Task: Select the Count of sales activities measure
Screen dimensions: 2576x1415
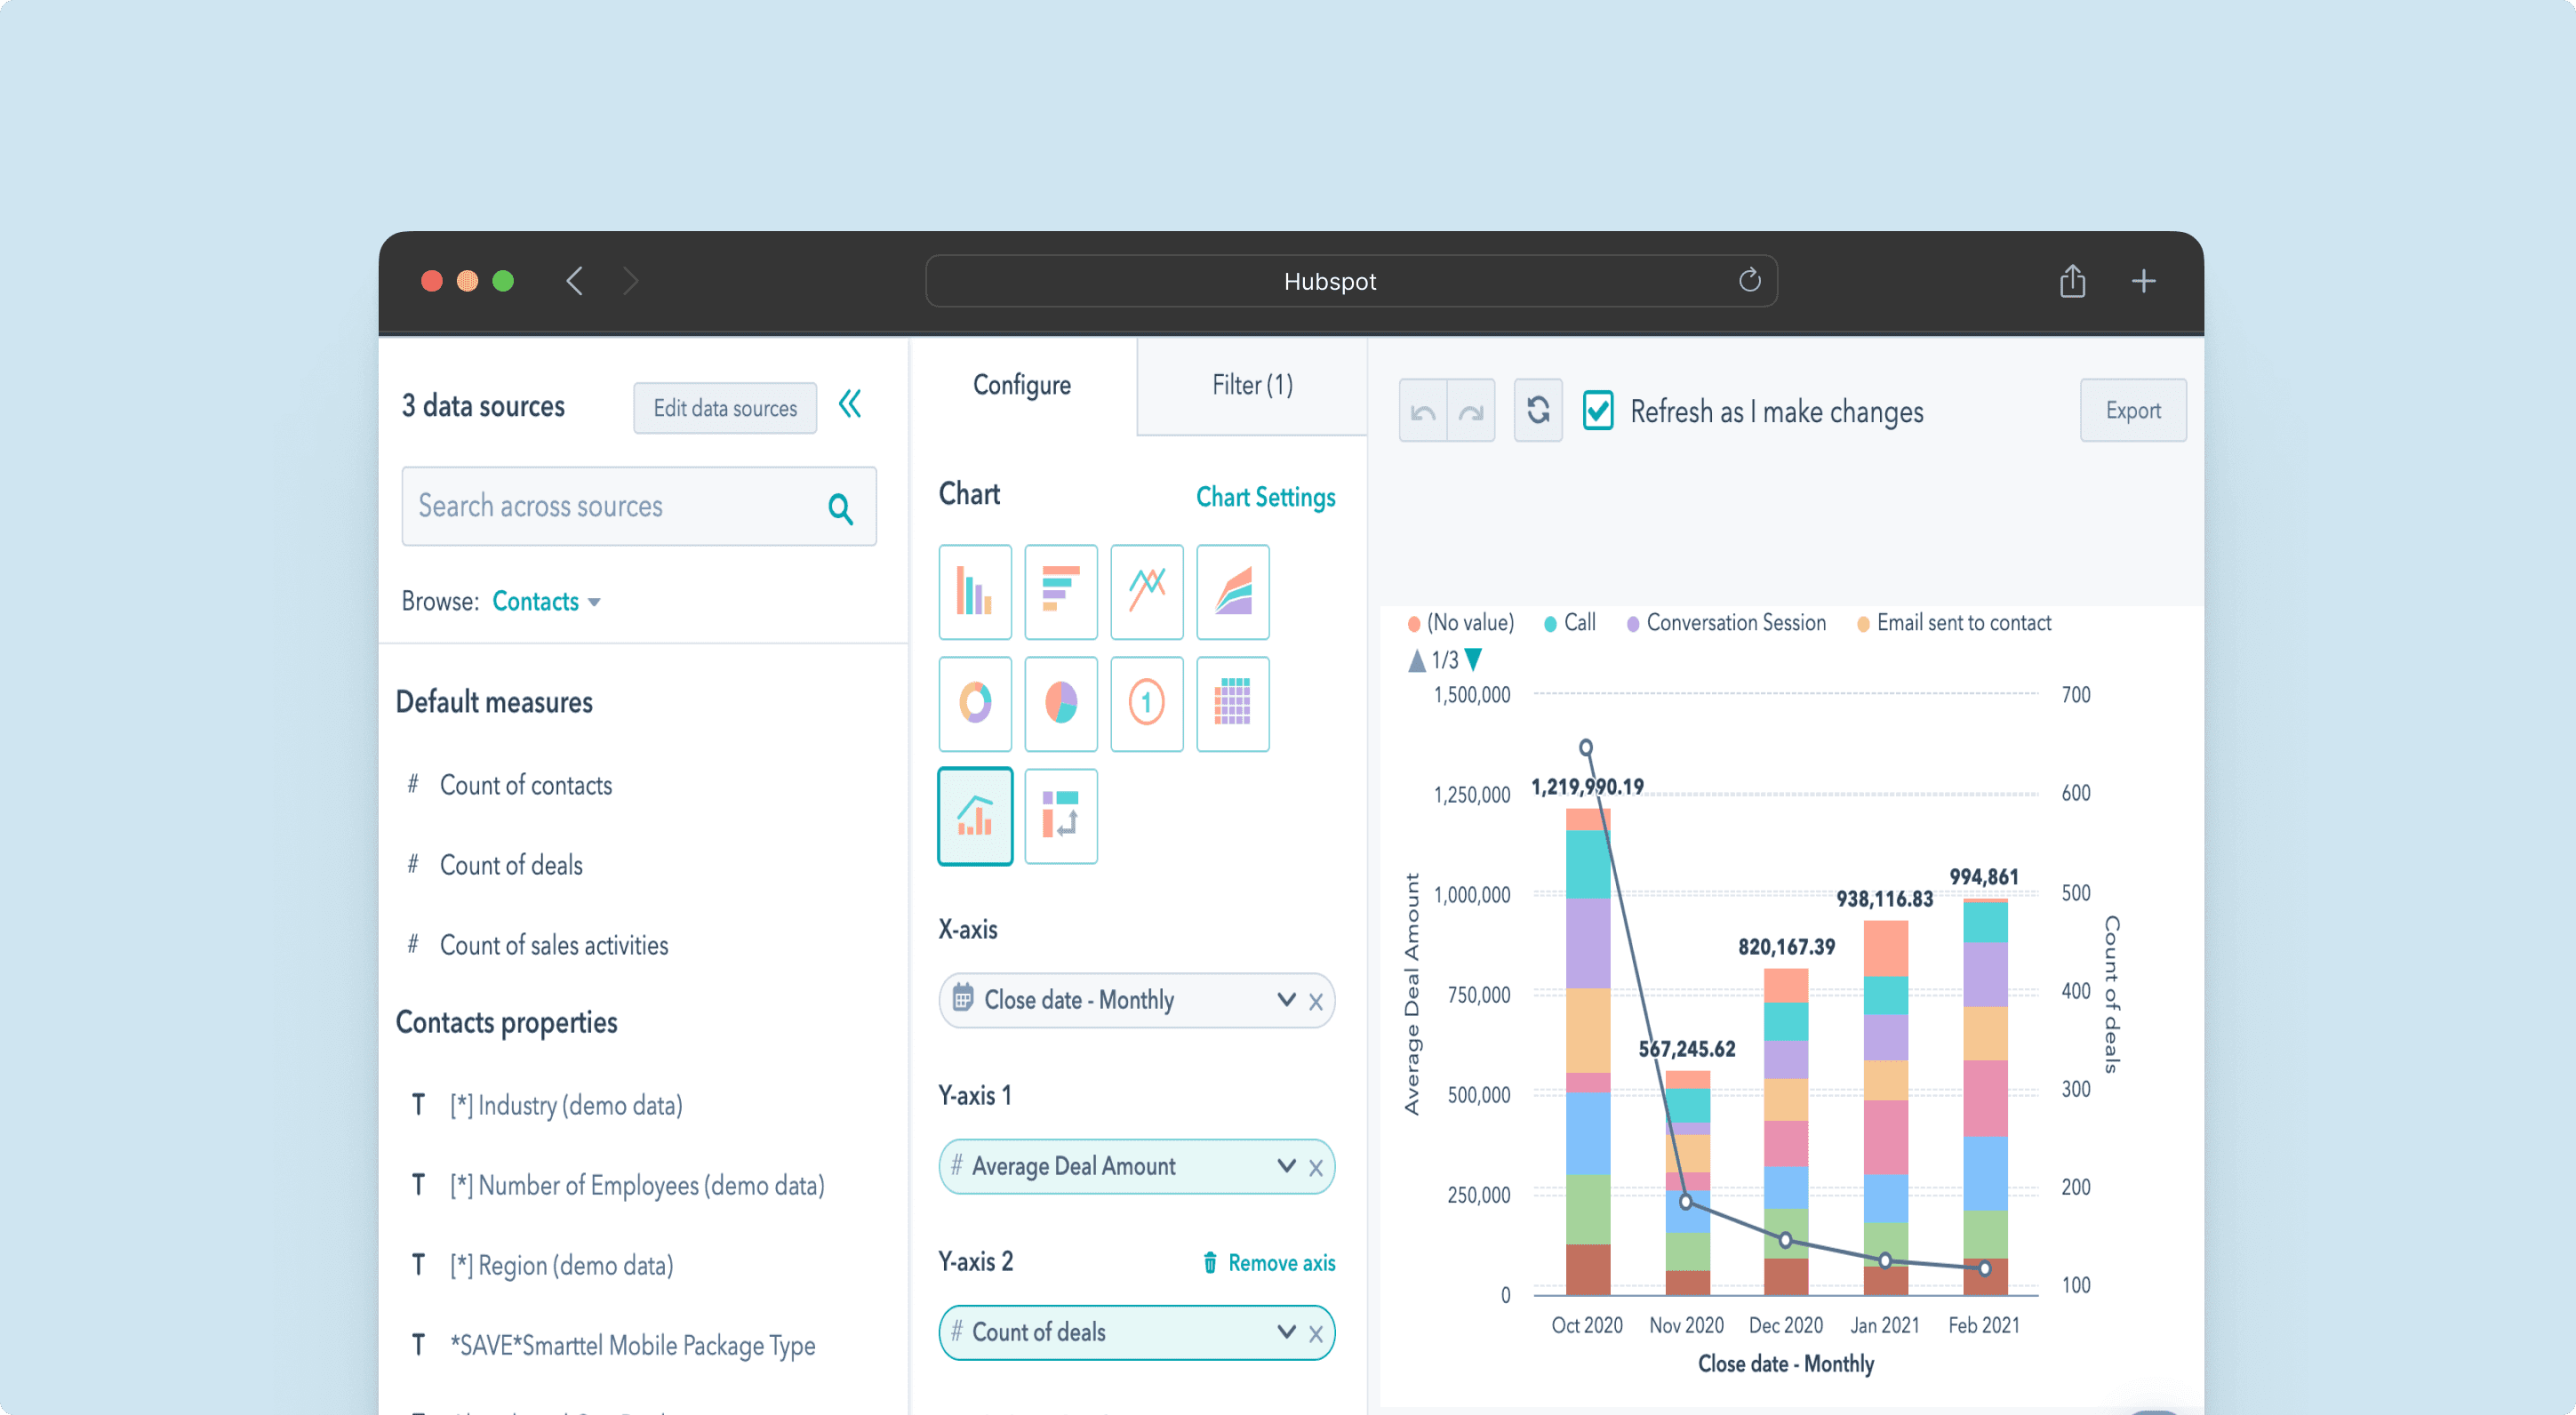Action: 554,945
